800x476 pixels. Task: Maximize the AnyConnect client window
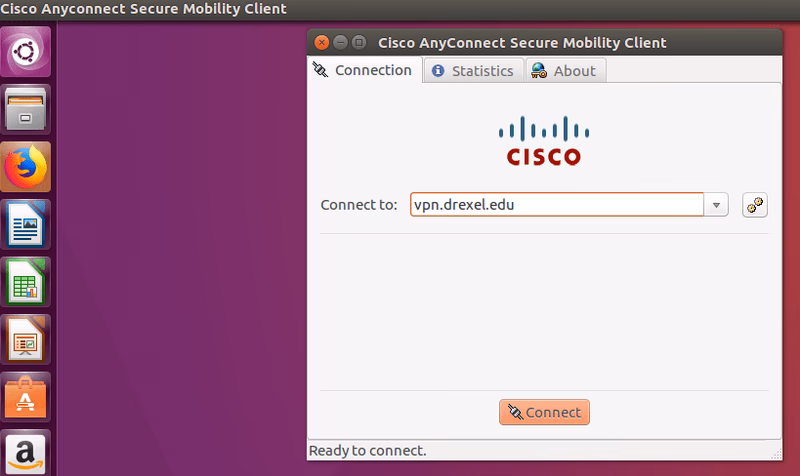tap(358, 42)
